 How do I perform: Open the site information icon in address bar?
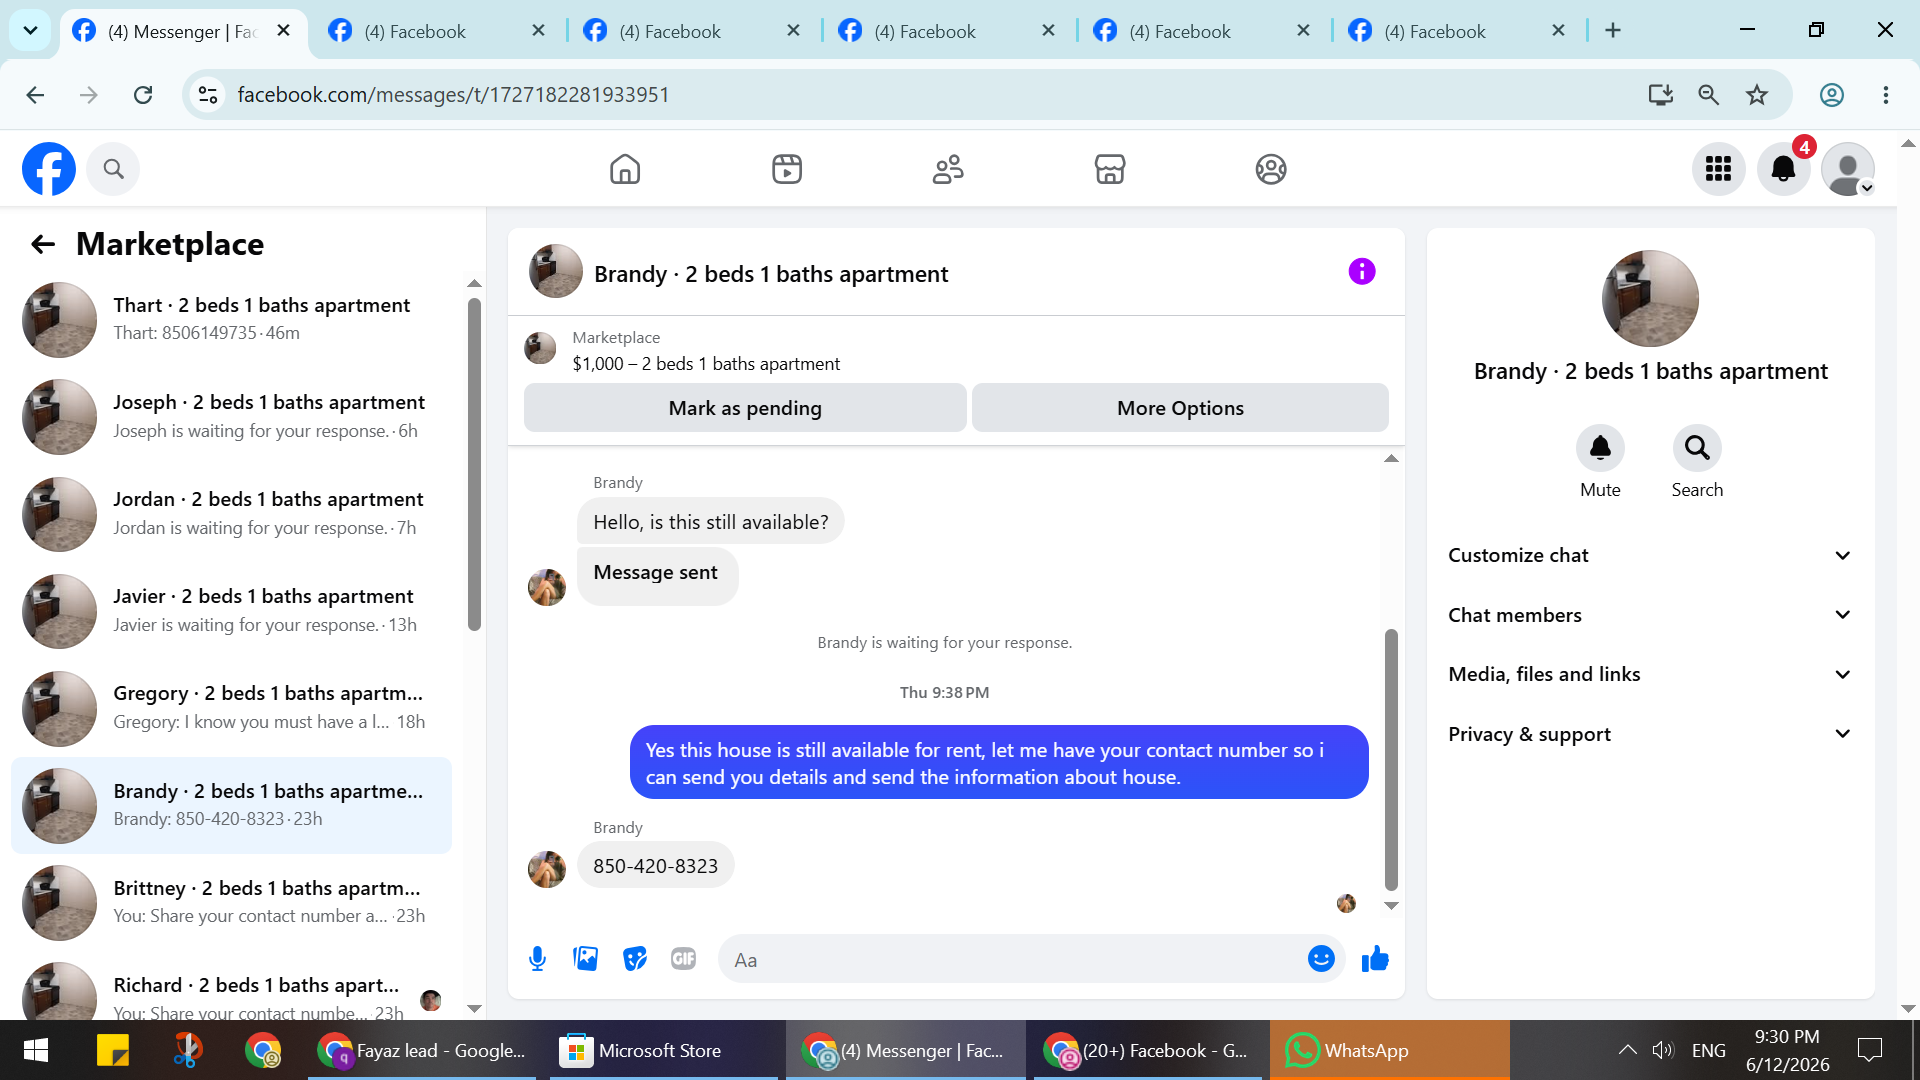point(208,95)
